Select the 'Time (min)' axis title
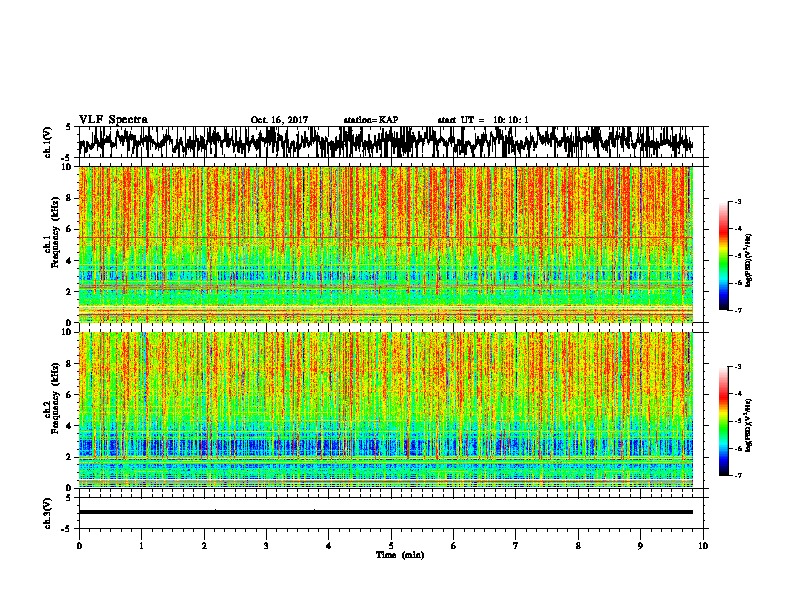Viewport: 792px width, 612px height. tap(400, 555)
